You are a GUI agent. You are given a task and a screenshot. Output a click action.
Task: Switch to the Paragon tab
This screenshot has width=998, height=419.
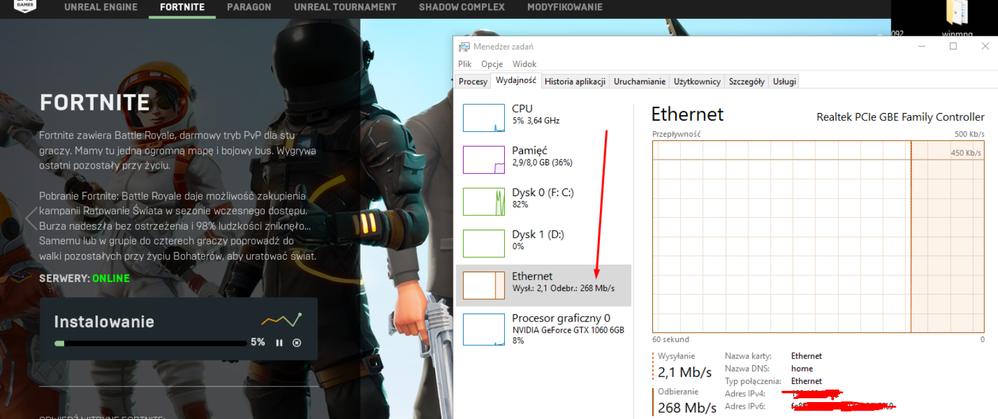pos(248,8)
